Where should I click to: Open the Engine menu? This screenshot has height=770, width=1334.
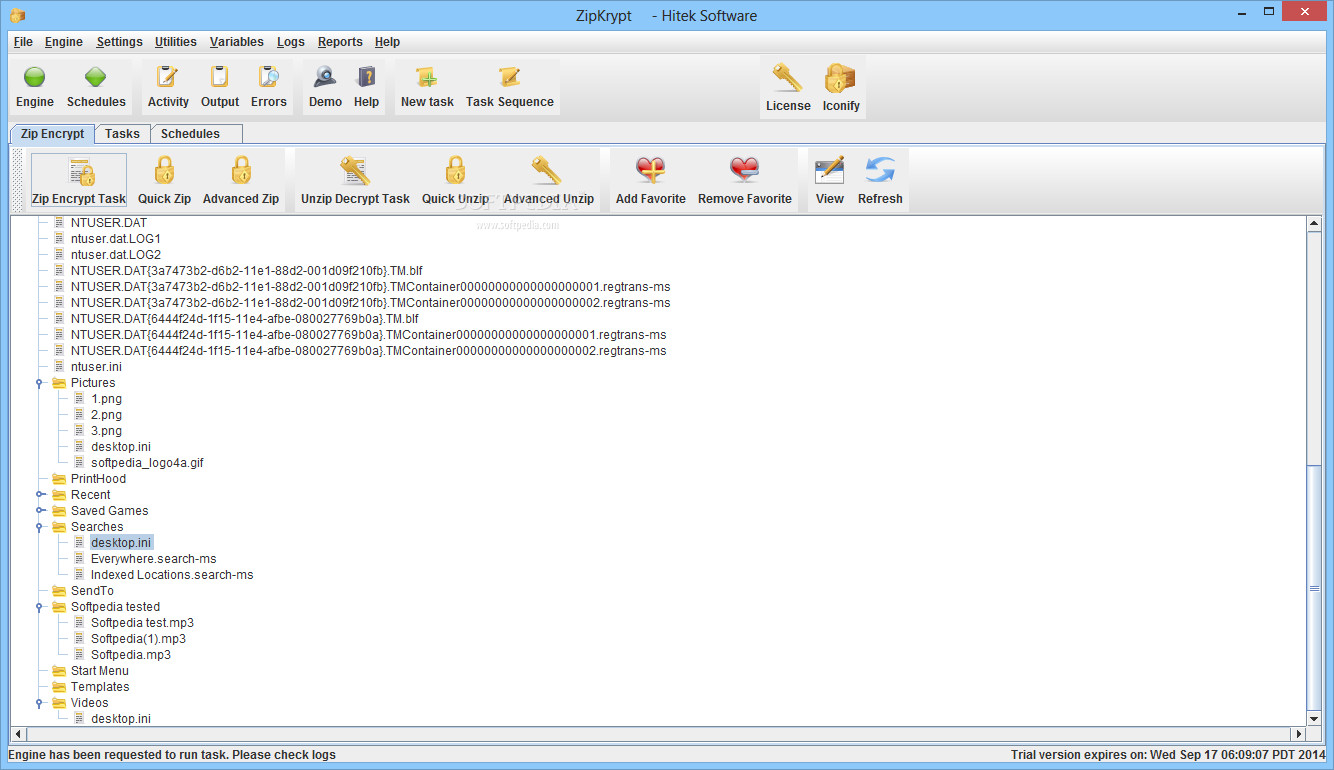(x=64, y=42)
